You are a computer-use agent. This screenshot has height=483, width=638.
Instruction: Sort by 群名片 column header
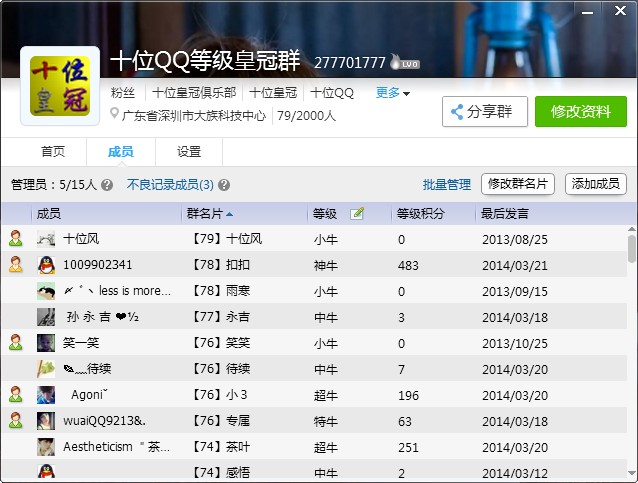coord(210,214)
